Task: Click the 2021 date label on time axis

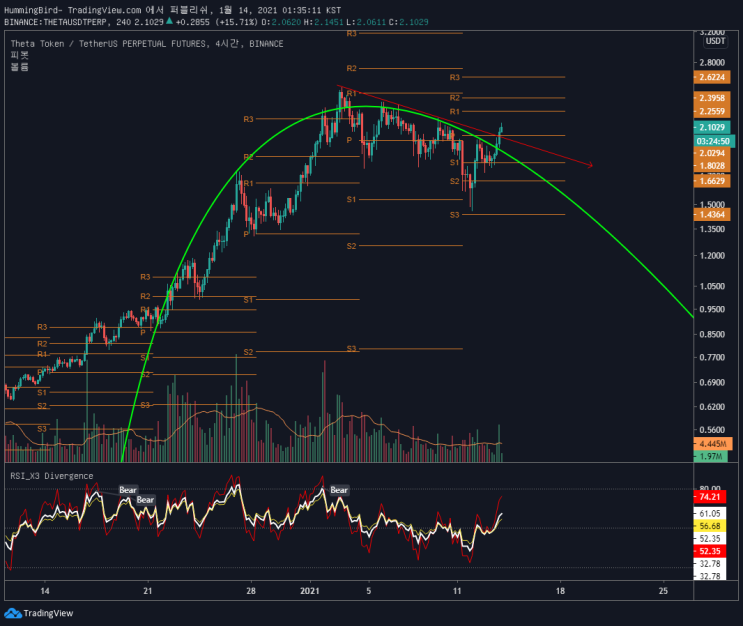Action: (310, 591)
